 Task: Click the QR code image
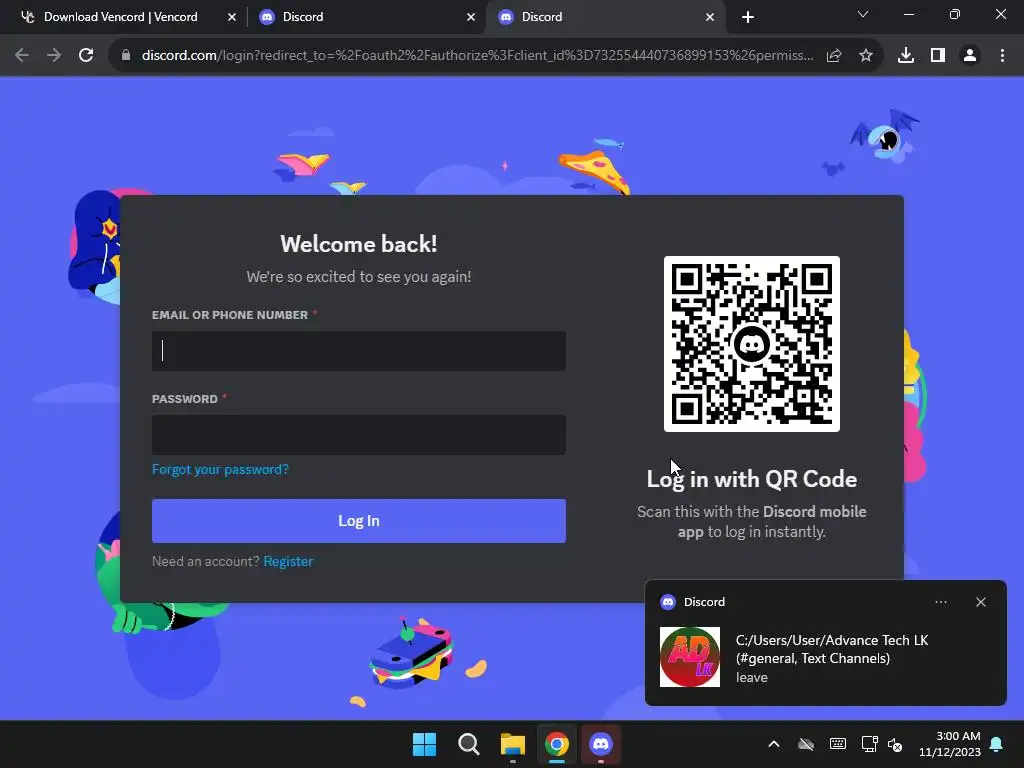(x=752, y=344)
